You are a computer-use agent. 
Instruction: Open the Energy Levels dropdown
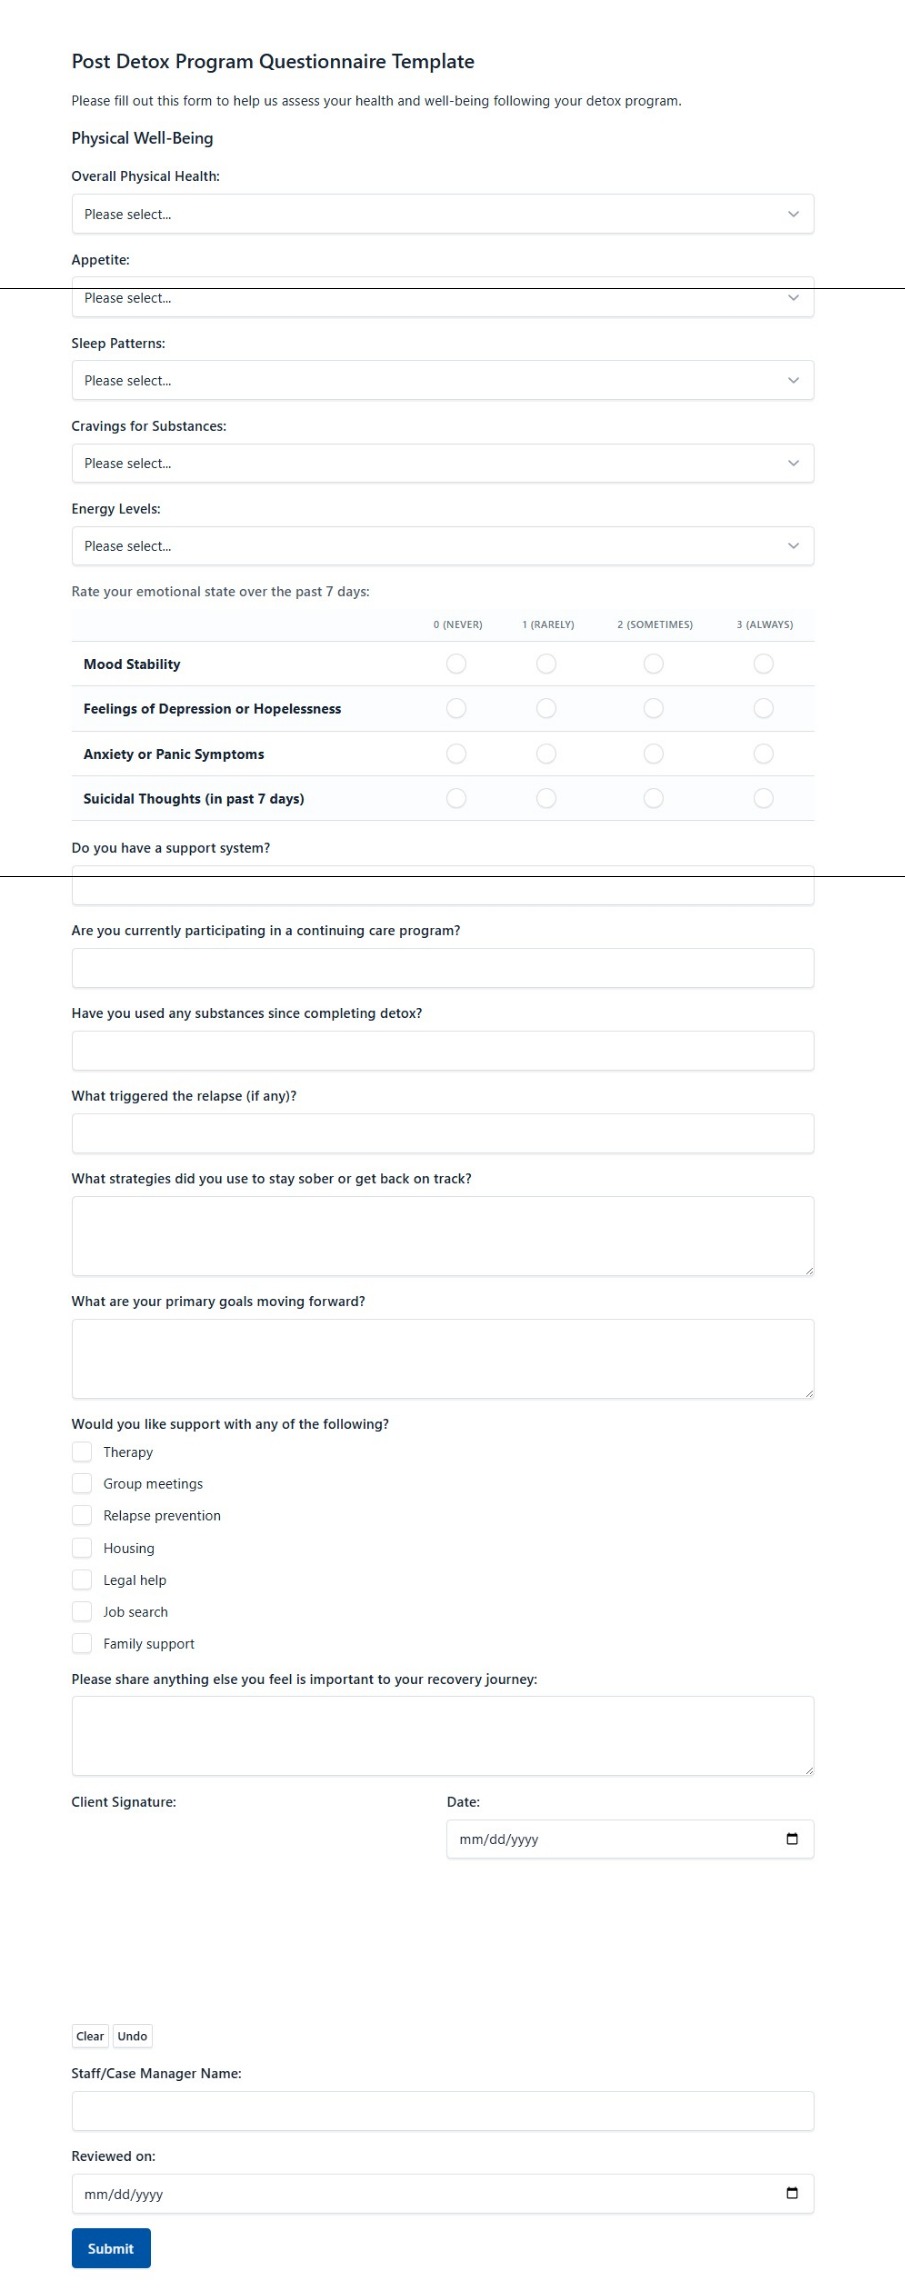point(442,546)
